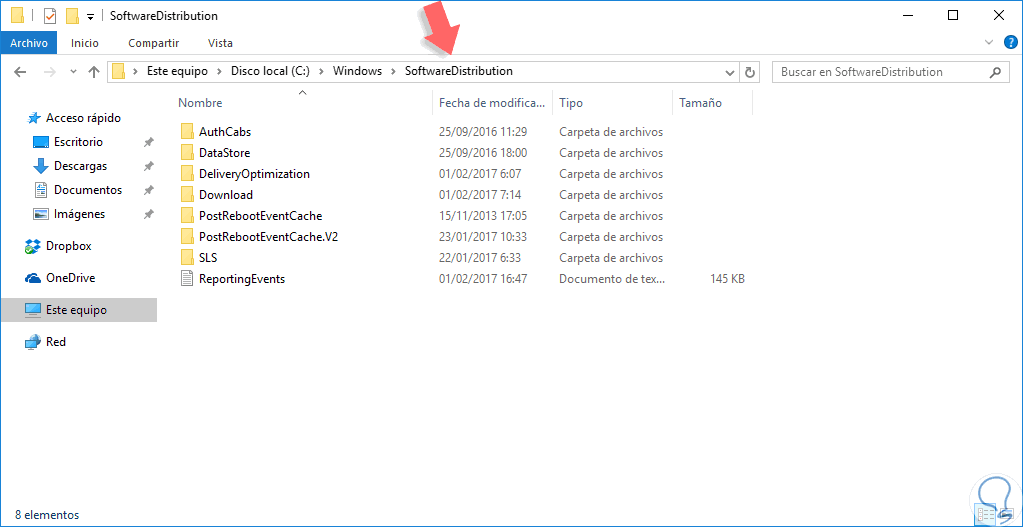Switch to the Vista ribbon tab
The width and height of the screenshot is (1023, 527).
220,43
